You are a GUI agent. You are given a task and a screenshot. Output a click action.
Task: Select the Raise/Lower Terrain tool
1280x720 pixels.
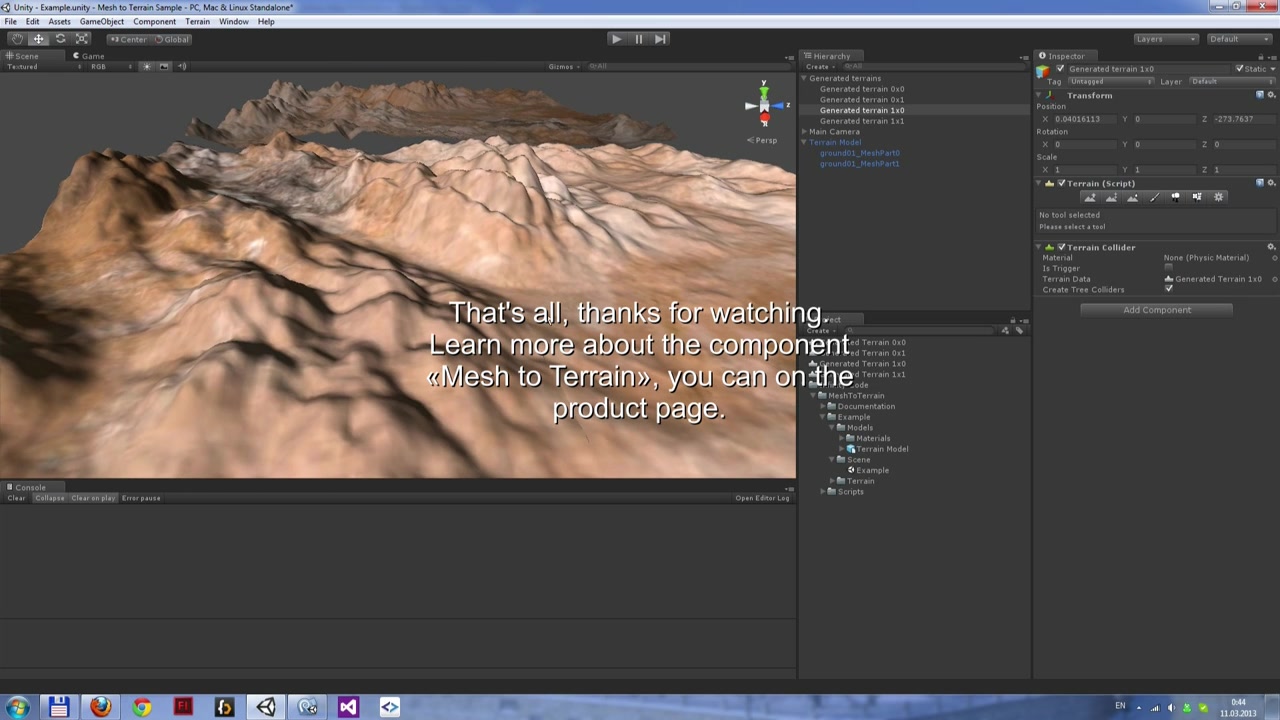pos(1091,197)
